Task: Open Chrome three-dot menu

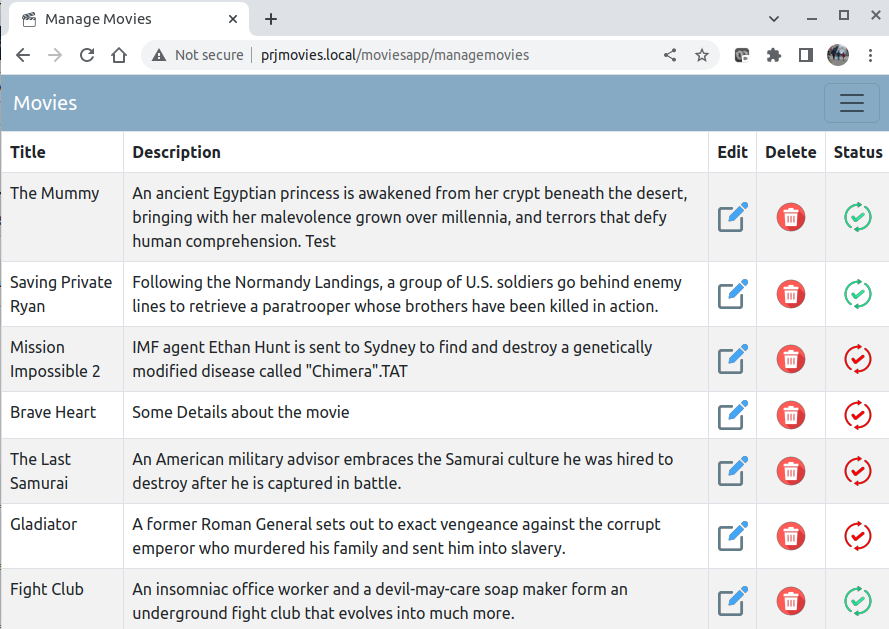Action: [x=870, y=55]
